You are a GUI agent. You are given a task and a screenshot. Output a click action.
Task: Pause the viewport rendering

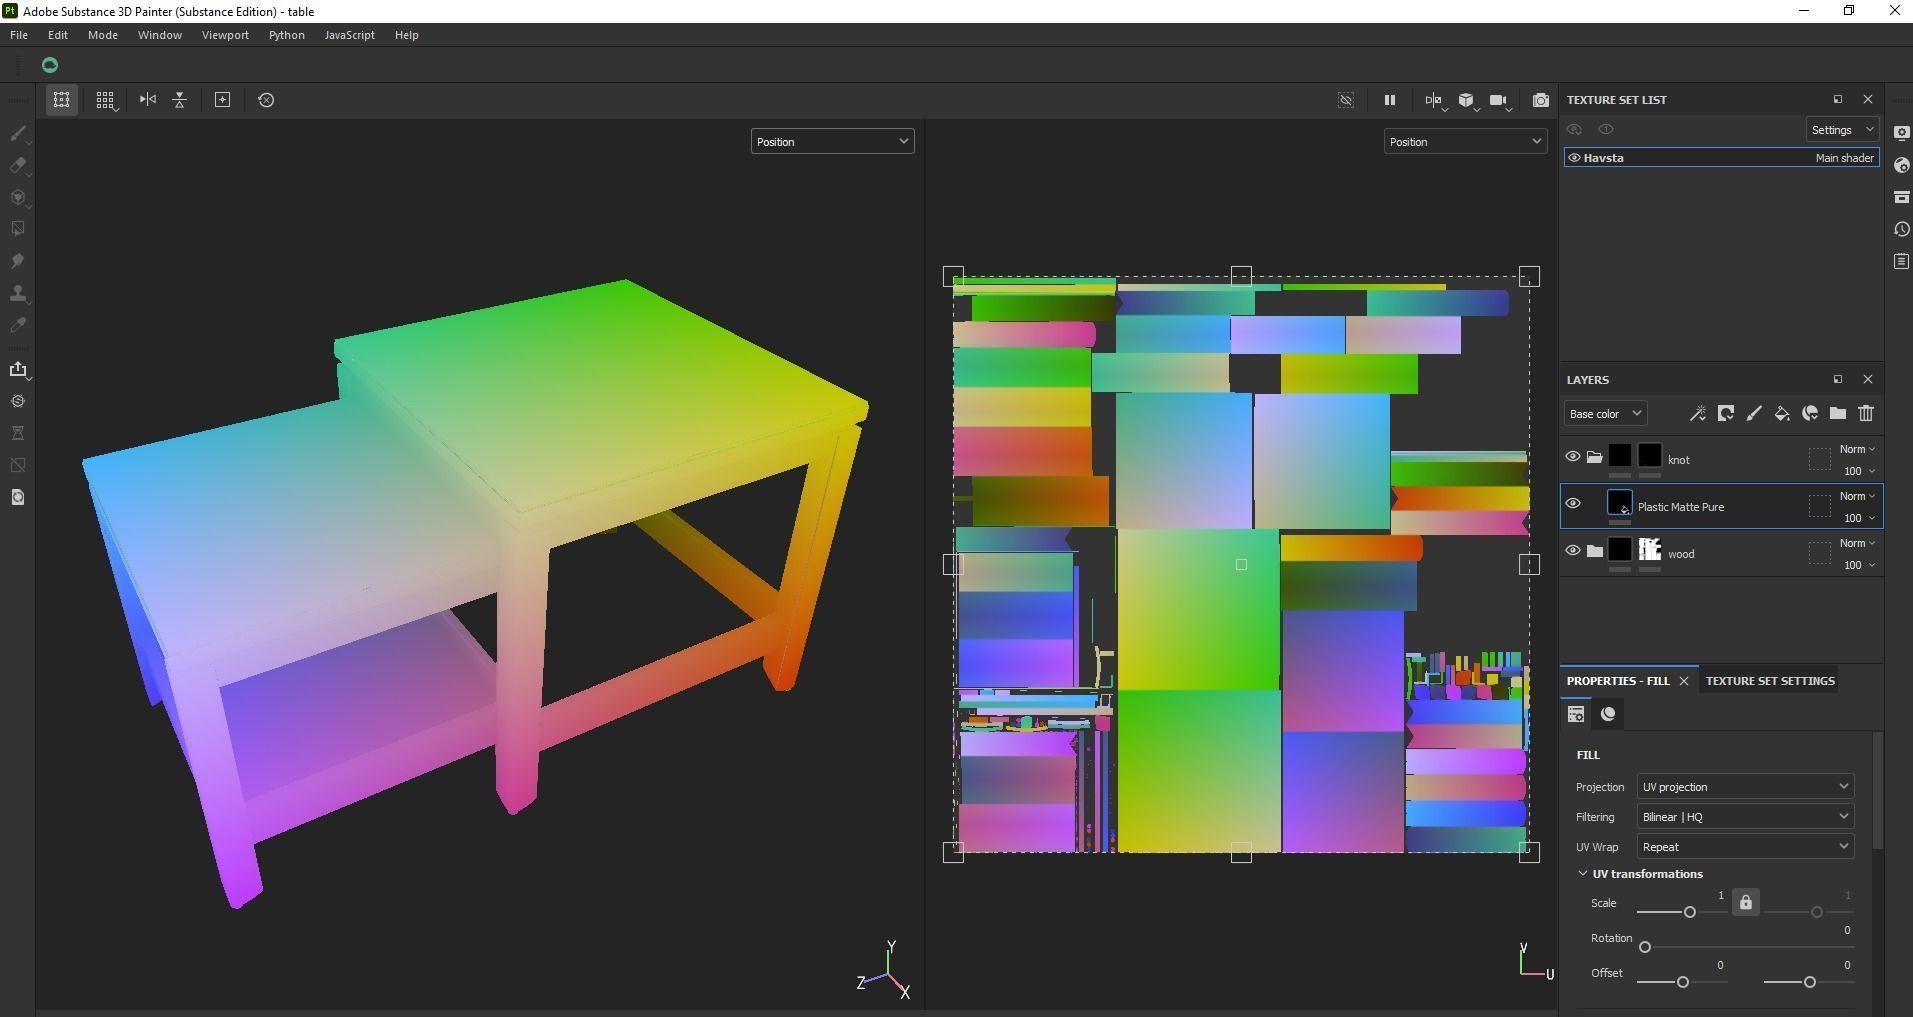(1389, 100)
